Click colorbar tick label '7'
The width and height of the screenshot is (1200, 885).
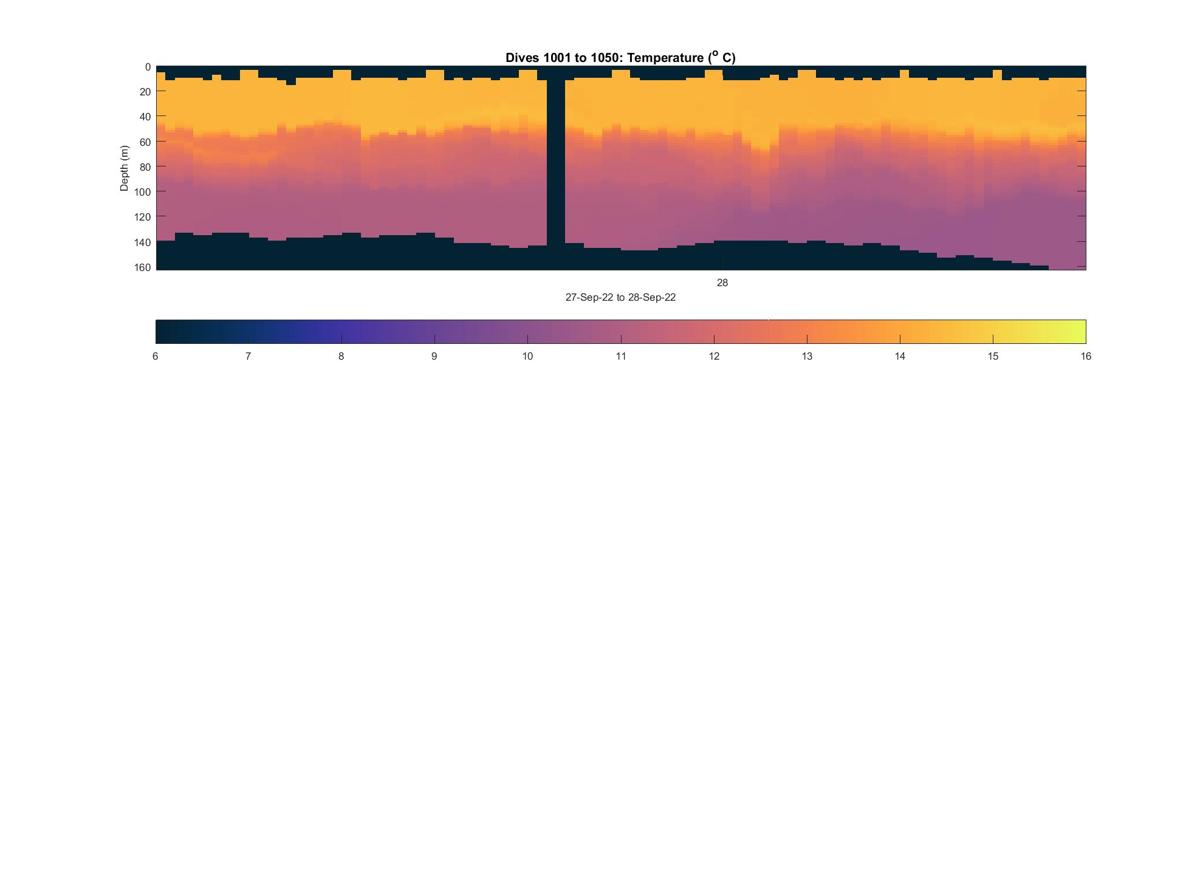point(248,356)
